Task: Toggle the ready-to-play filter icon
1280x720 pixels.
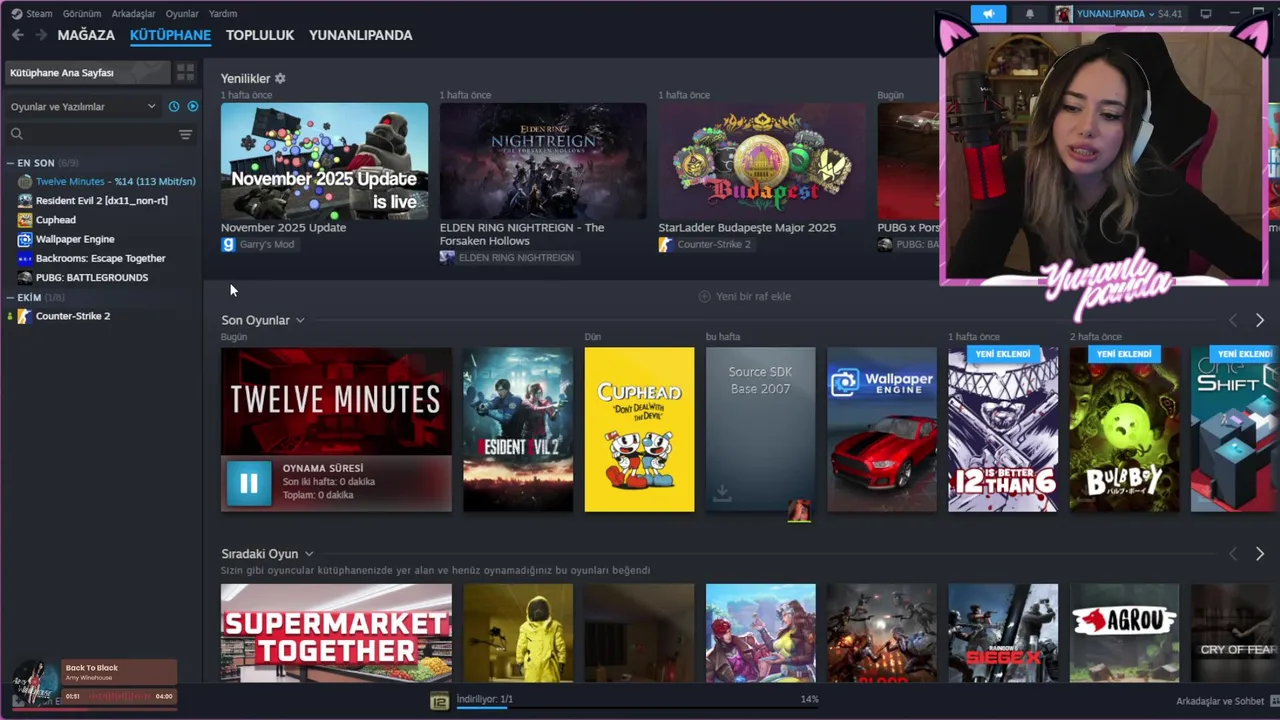Action: click(193, 106)
